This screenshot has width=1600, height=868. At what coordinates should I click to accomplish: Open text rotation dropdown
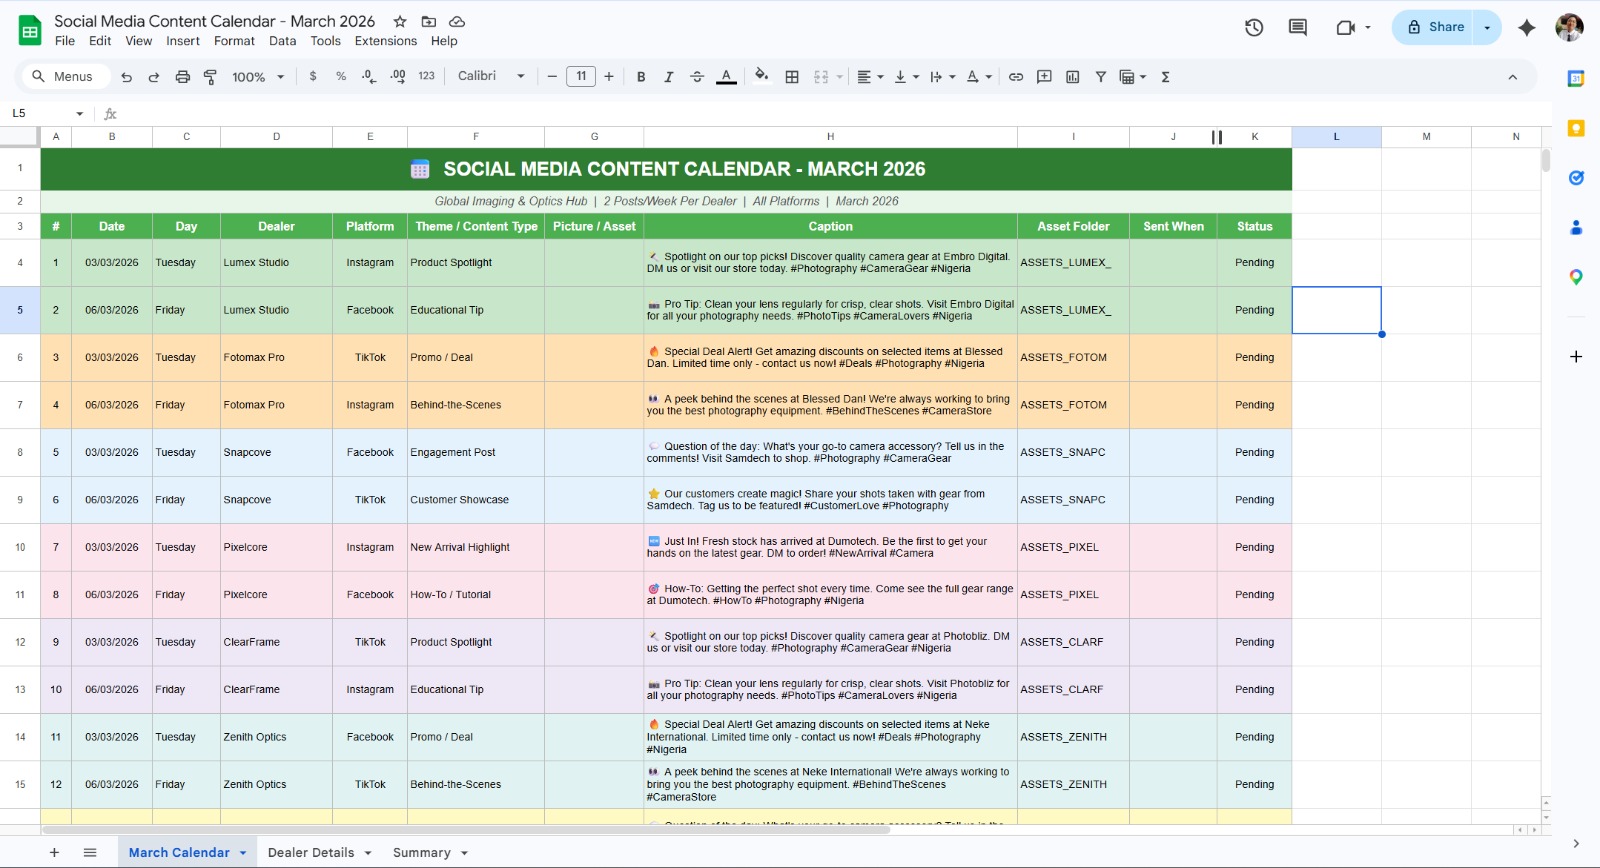pyautogui.click(x=979, y=77)
